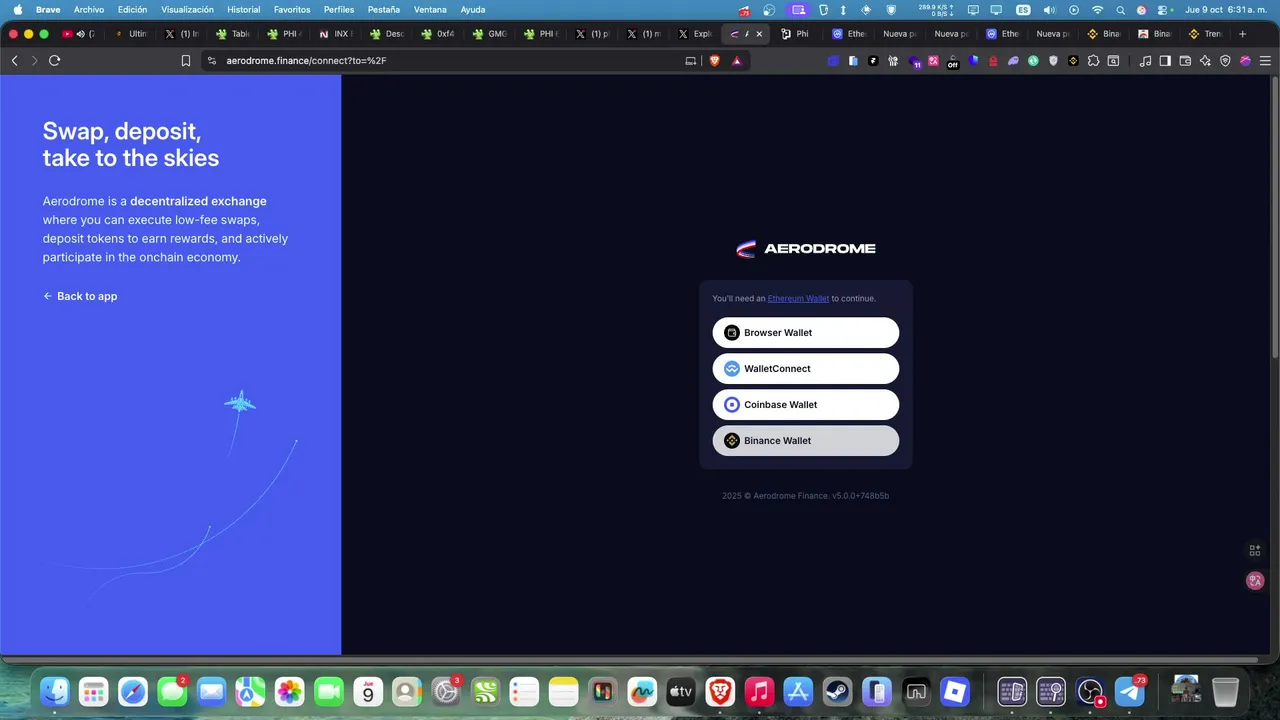Open Launchpad from the dock
Image resolution: width=1280 pixels, height=720 pixels.
pos(94,691)
